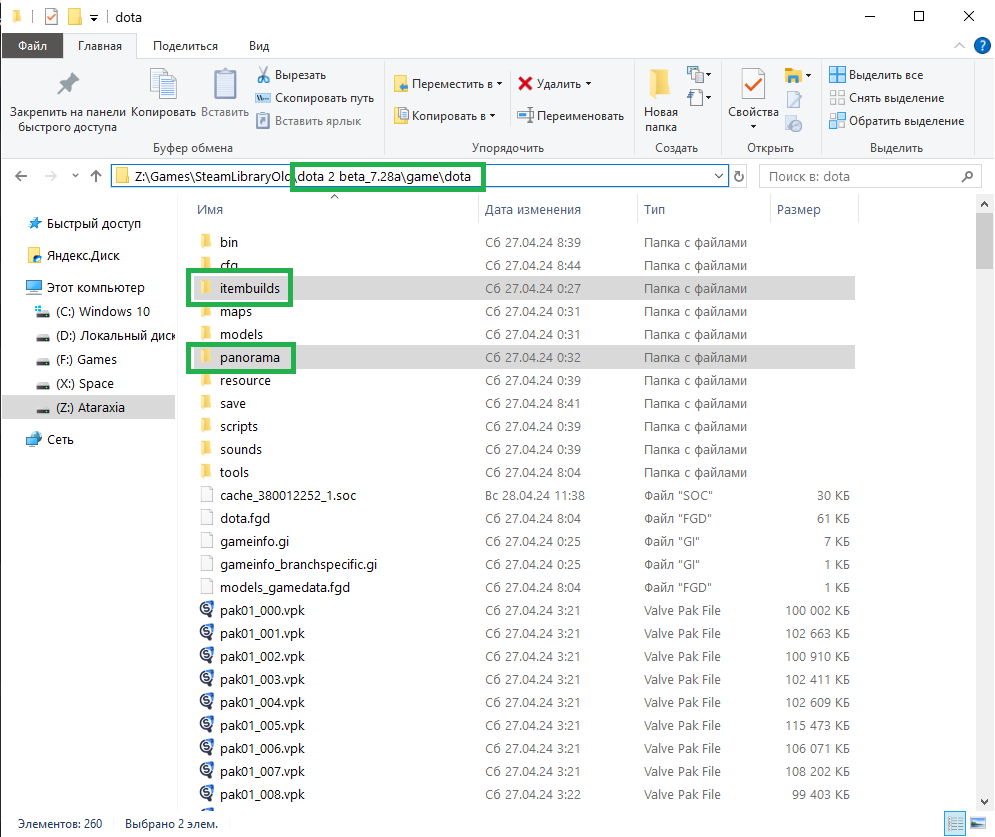
Task: Switch to the Вид tab
Action: 259,46
